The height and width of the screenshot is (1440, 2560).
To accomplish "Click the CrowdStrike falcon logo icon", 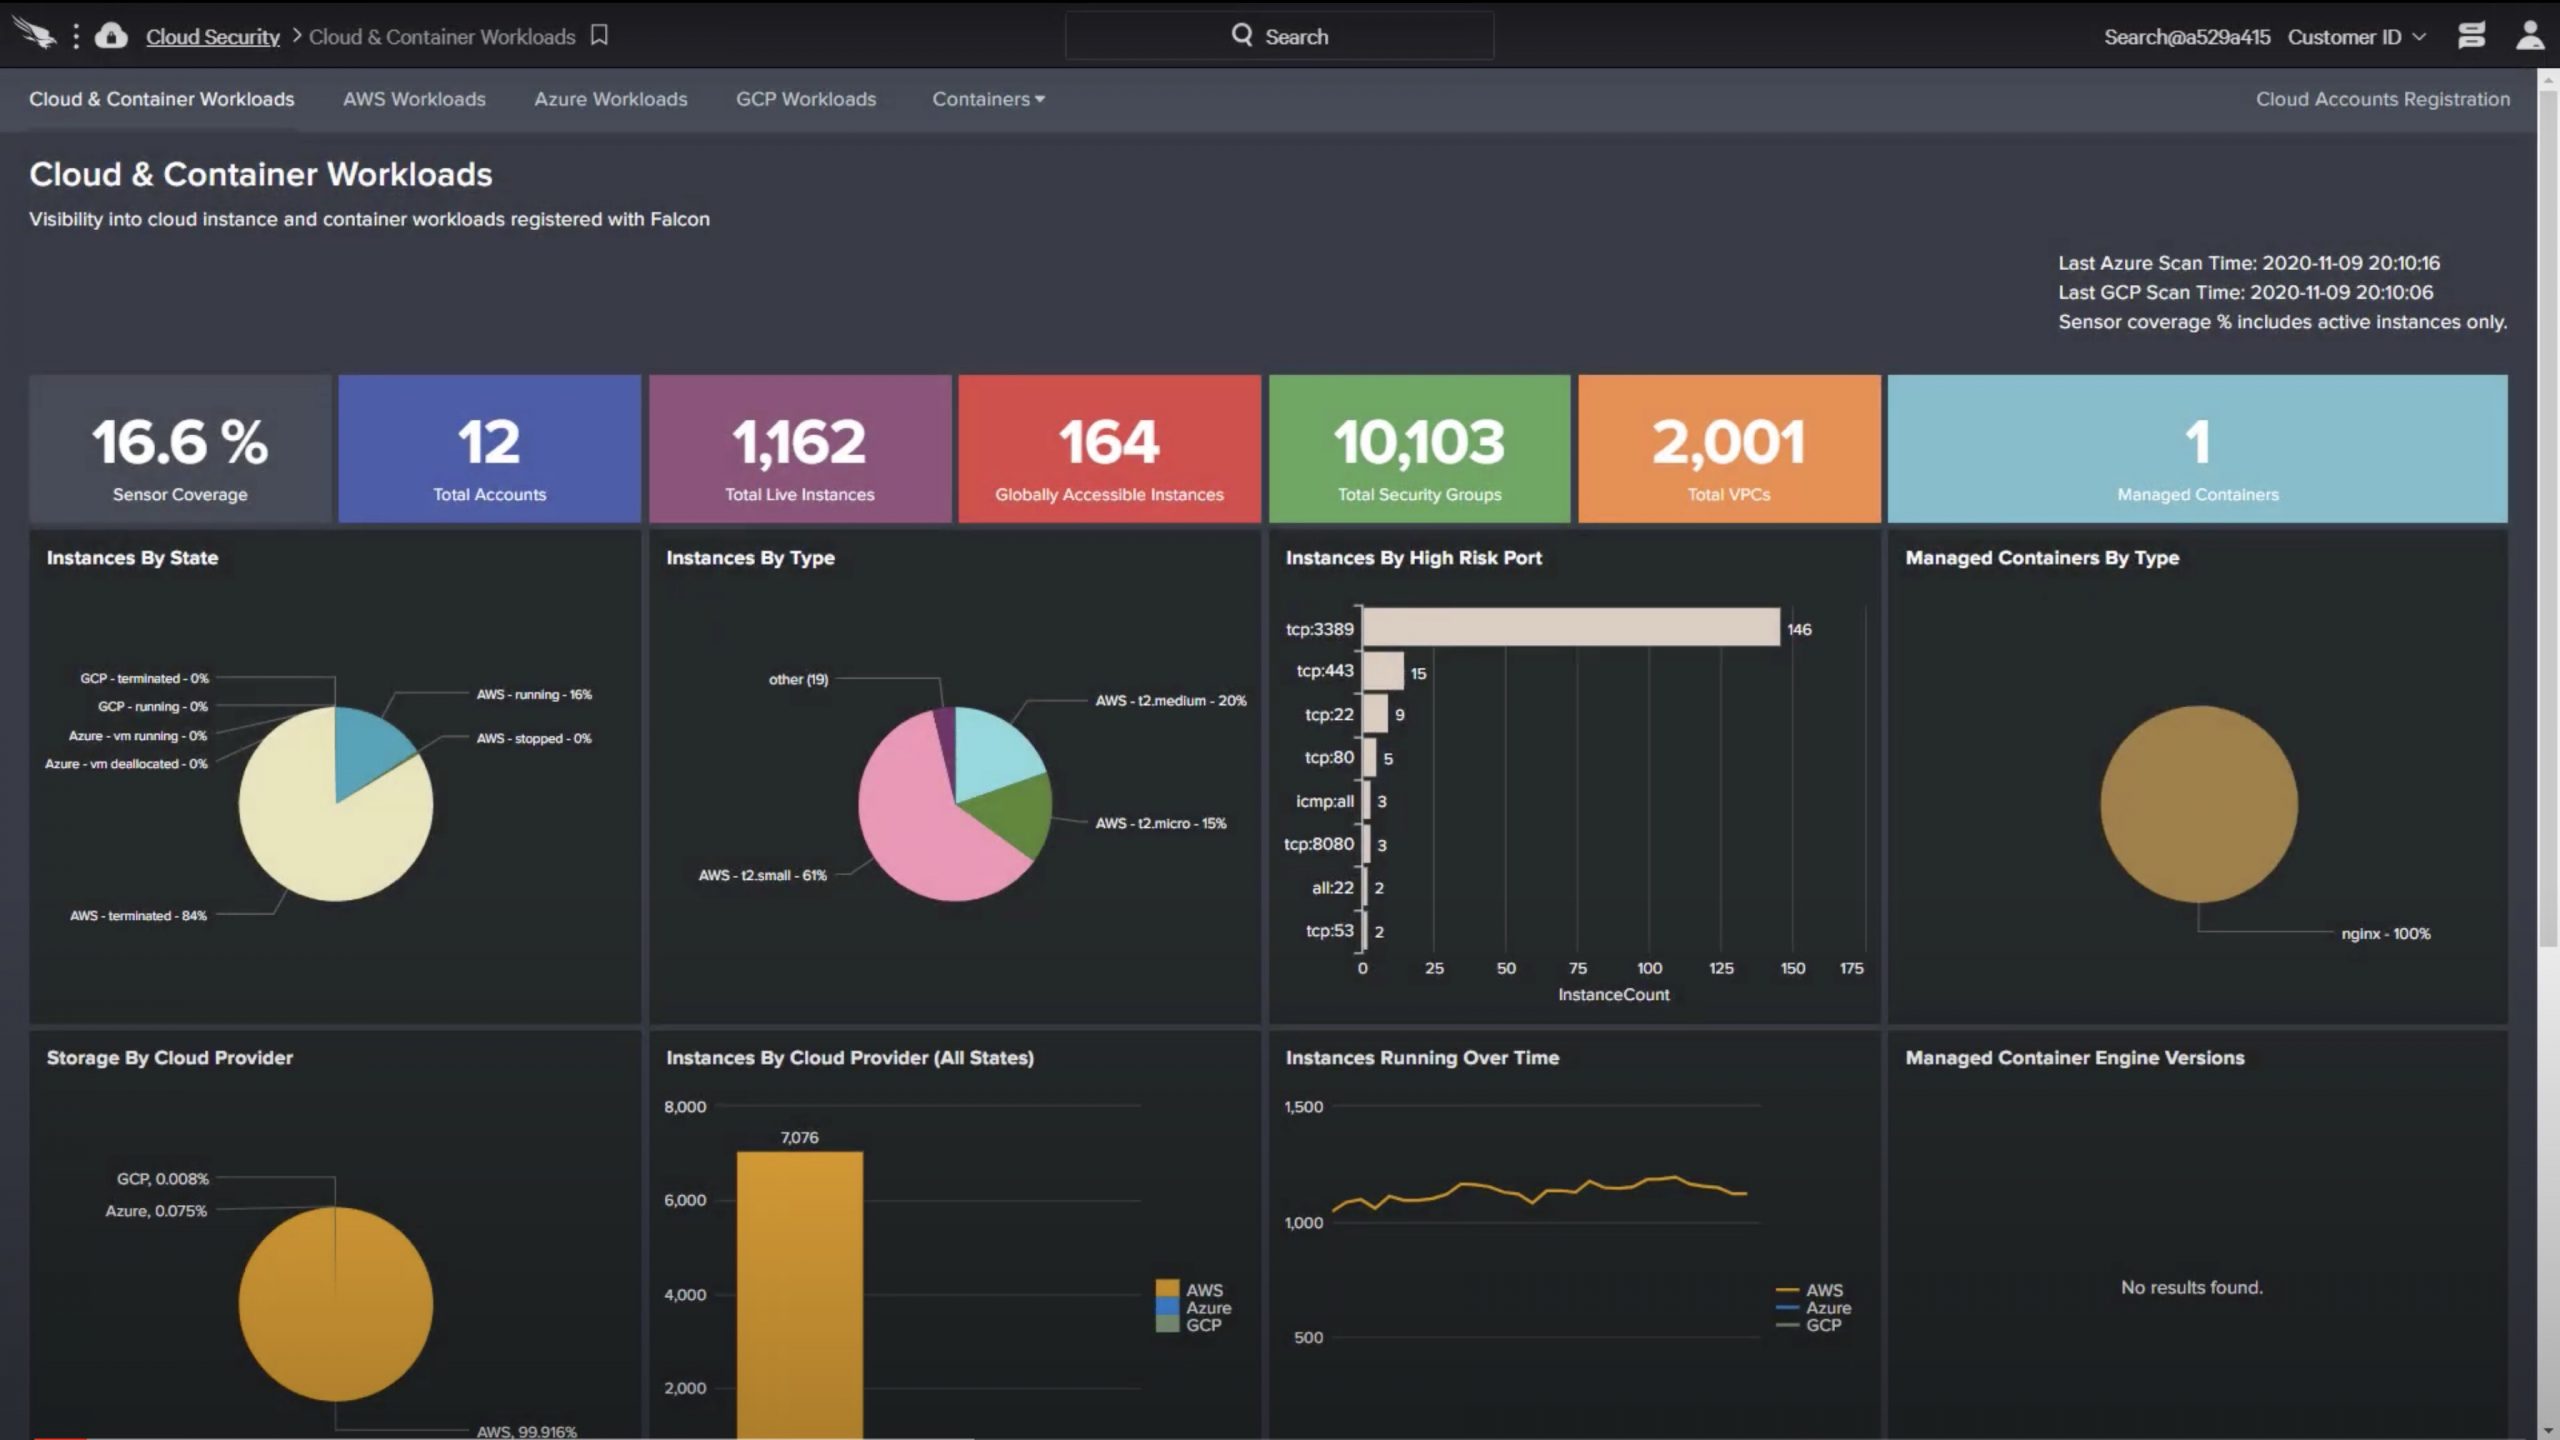I will pos(34,34).
